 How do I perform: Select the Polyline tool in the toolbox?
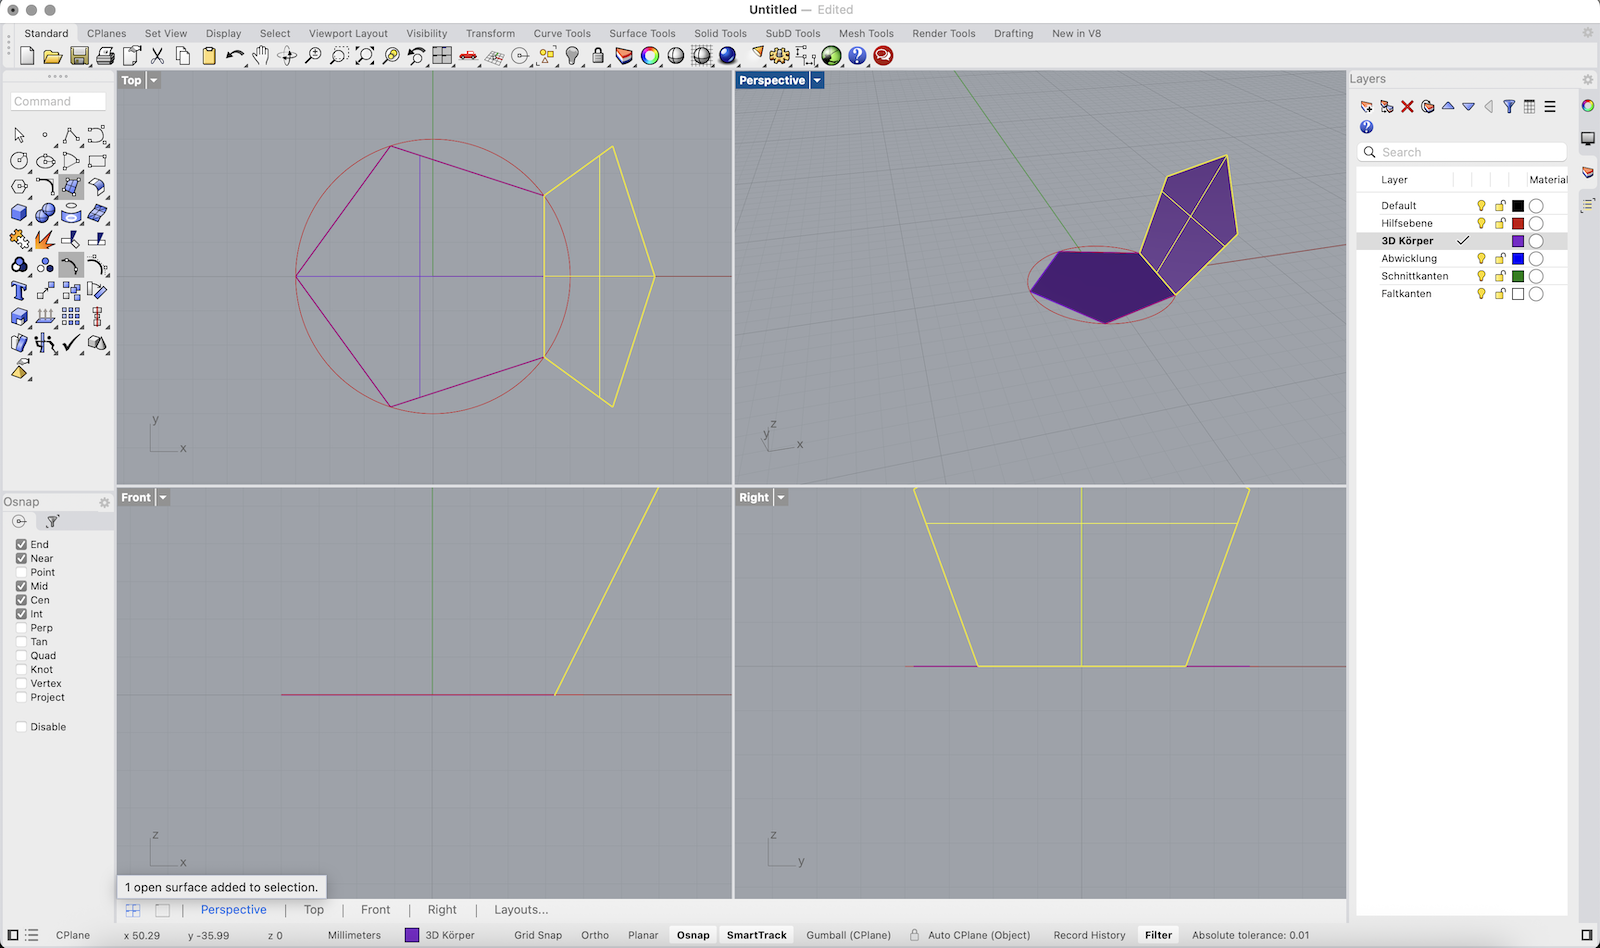point(71,135)
